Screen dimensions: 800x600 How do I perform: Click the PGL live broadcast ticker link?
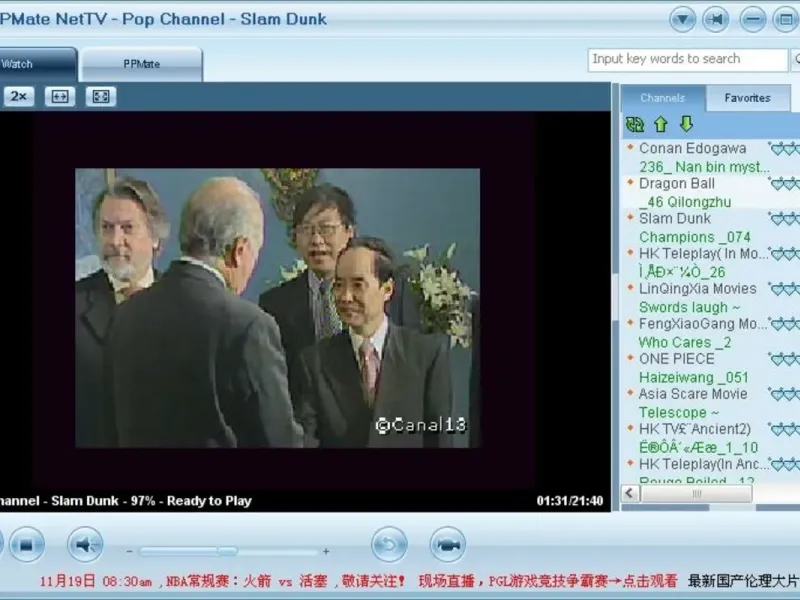click(548, 581)
